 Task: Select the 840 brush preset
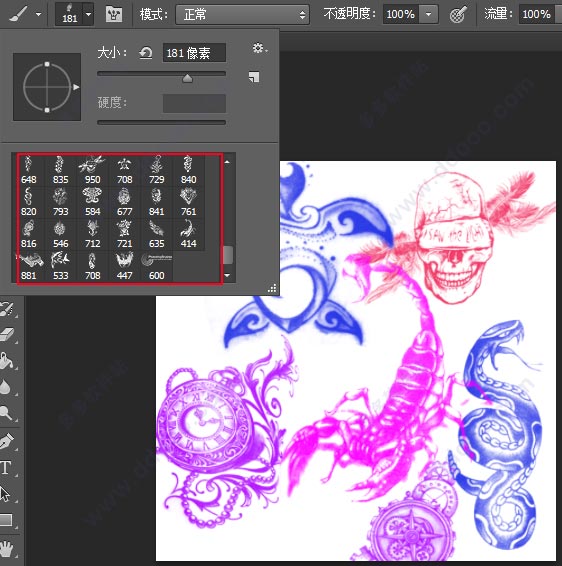[188, 170]
